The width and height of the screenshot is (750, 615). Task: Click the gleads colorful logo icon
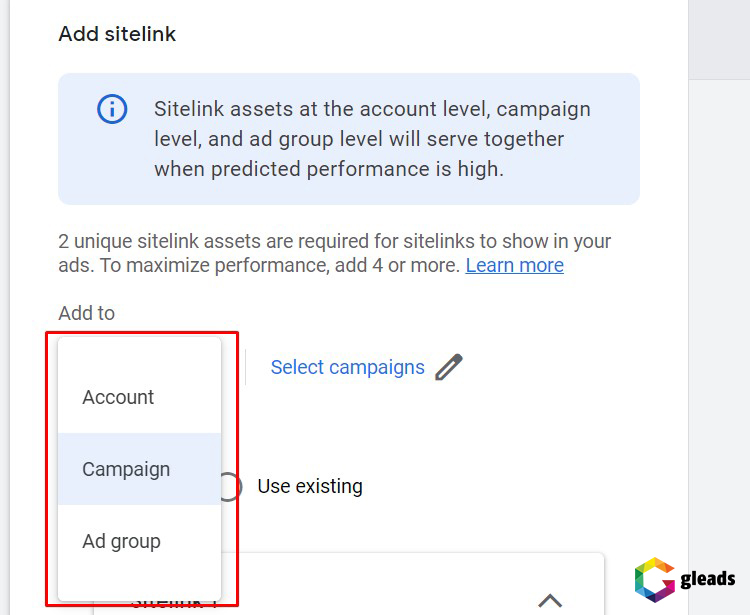pyautogui.click(x=654, y=580)
